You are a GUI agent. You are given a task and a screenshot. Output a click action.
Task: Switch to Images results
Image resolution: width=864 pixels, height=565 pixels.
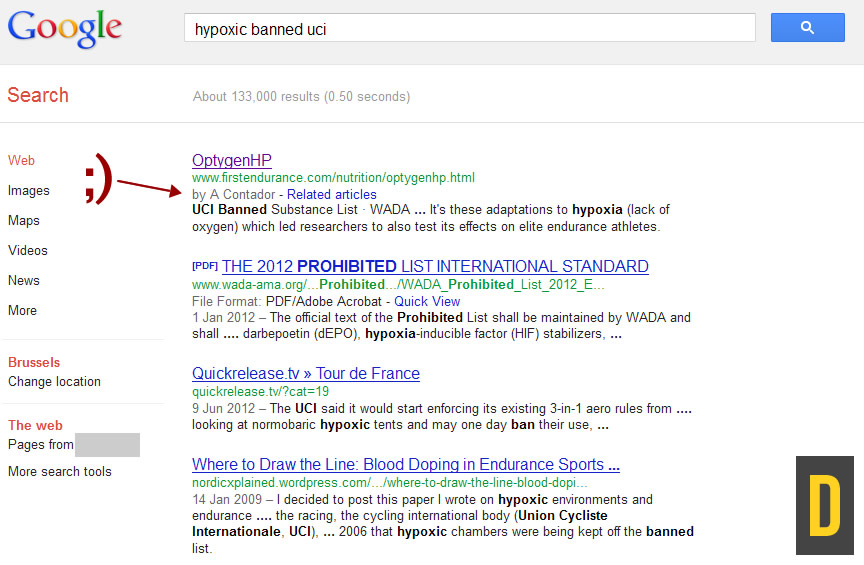[x=28, y=190]
